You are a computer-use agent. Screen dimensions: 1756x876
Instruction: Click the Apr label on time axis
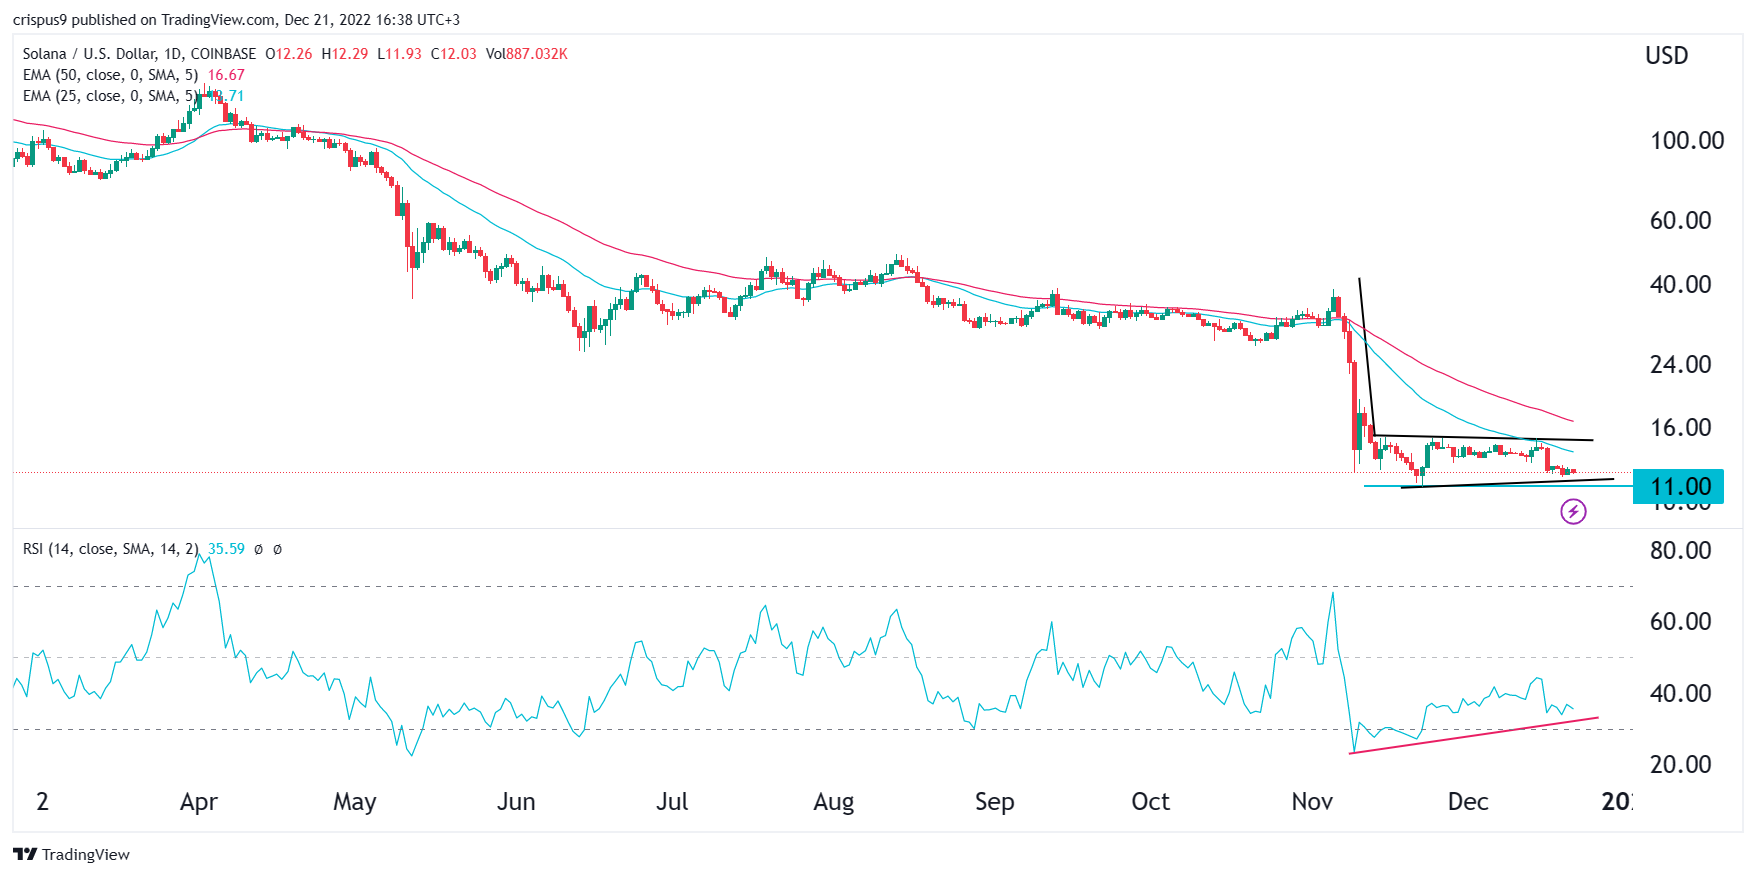pyautogui.click(x=199, y=802)
